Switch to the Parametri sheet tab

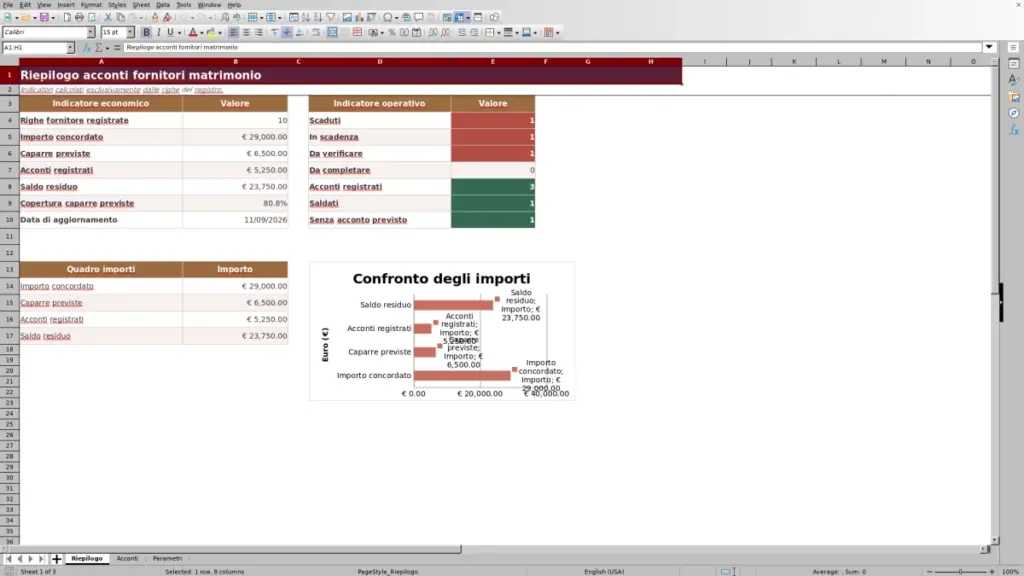(x=167, y=558)
